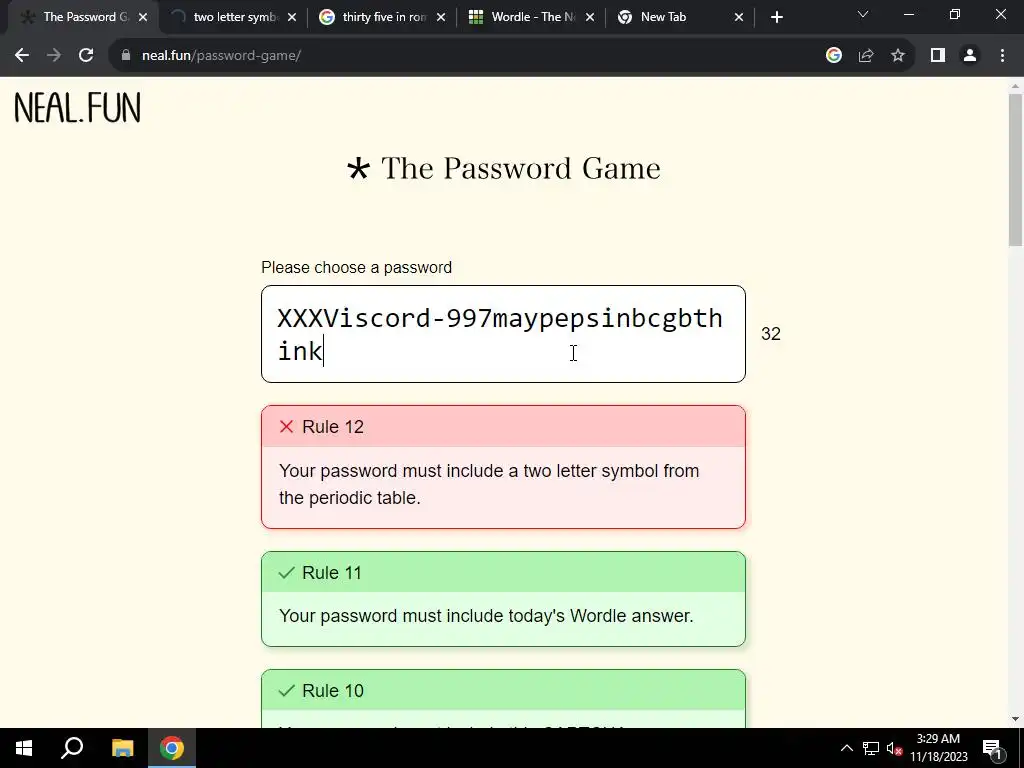
Task: Close the Wordle tab
Action: pos(590,17)
